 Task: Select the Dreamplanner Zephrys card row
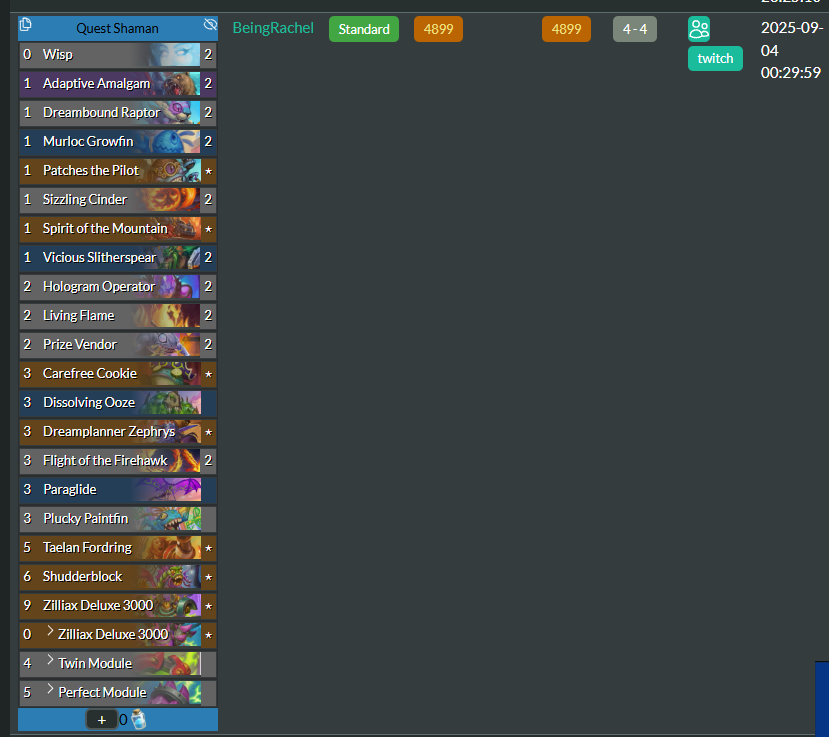click(118, 432)
